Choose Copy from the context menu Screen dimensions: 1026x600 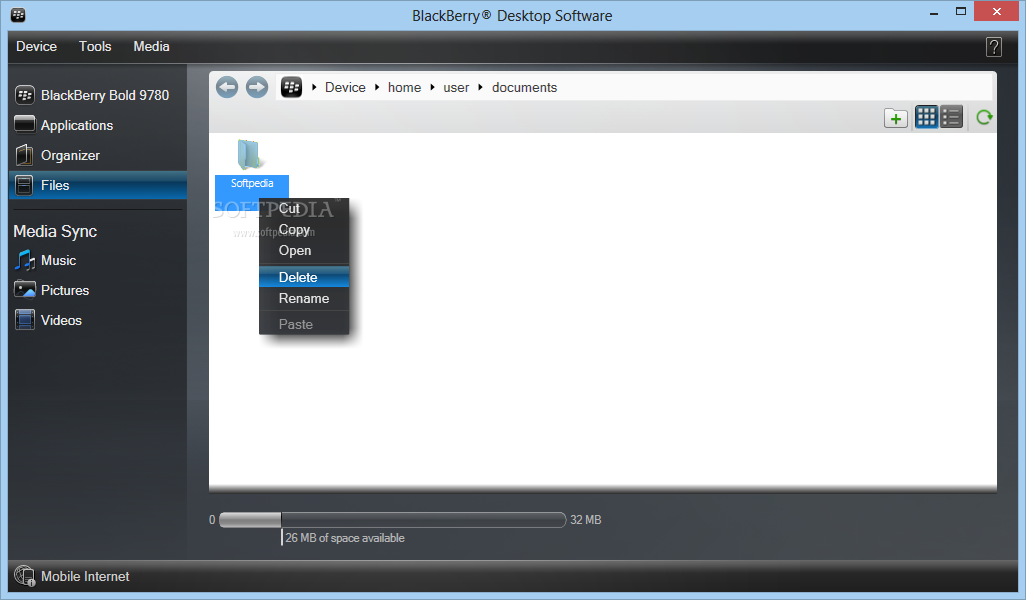pos(304,230)
